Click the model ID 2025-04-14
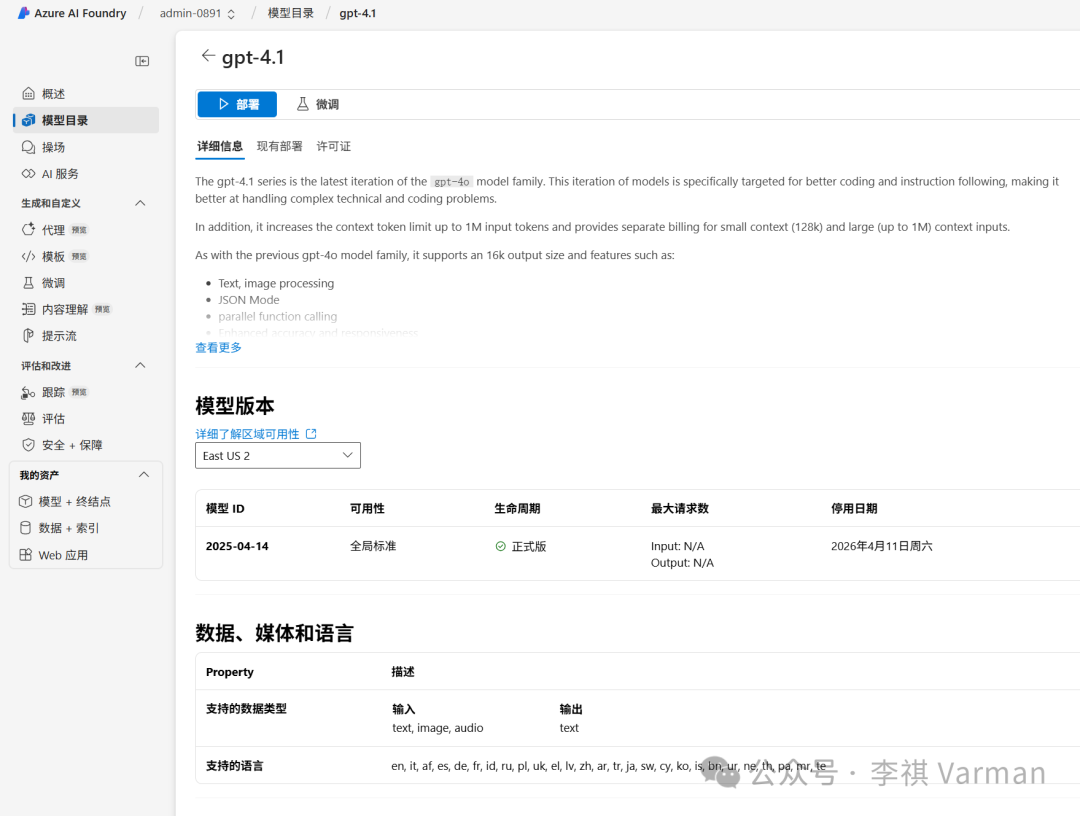 point(237,546)
